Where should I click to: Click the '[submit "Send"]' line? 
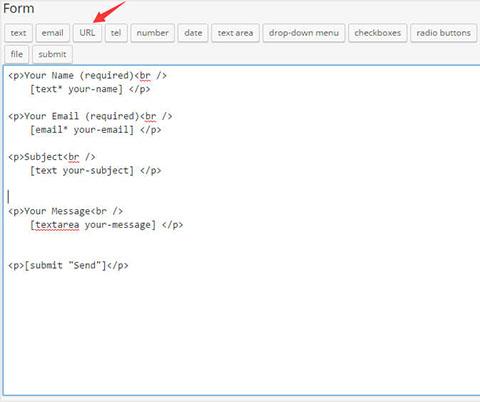[68, 266]
